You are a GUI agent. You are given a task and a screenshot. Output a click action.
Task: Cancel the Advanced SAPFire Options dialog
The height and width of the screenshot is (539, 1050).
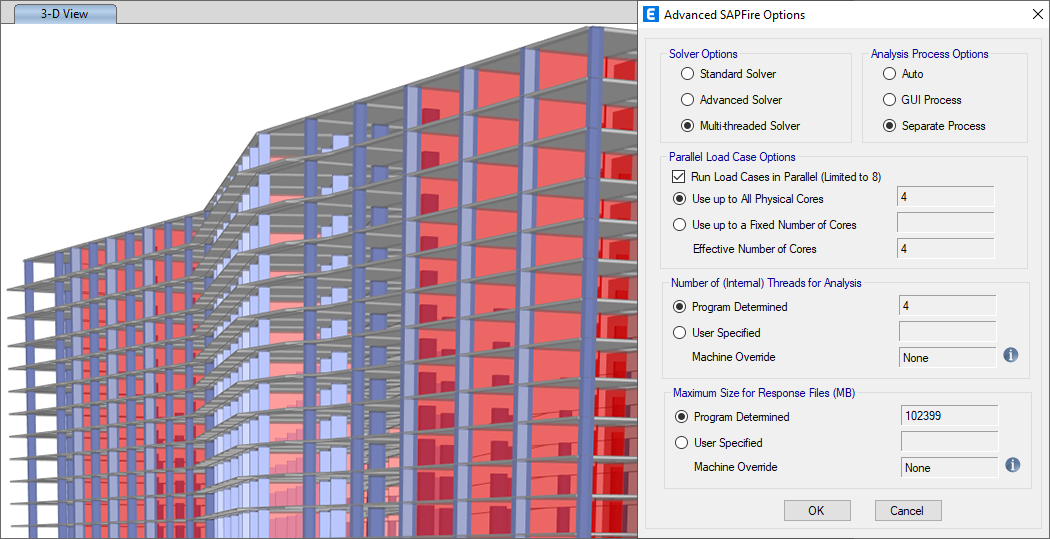coord(908,510)
